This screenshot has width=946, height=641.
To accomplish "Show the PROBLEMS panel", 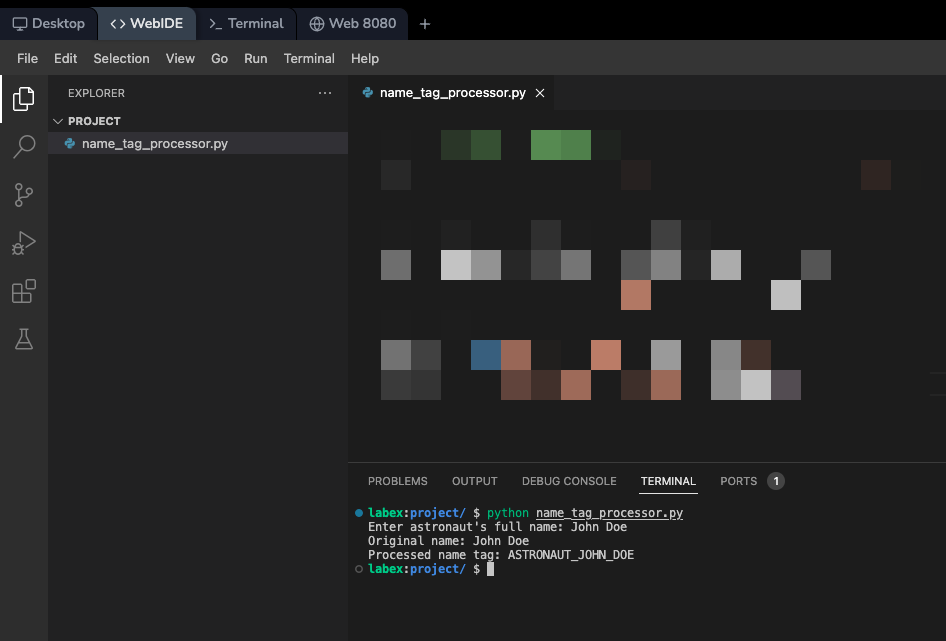I will point(397,481).
